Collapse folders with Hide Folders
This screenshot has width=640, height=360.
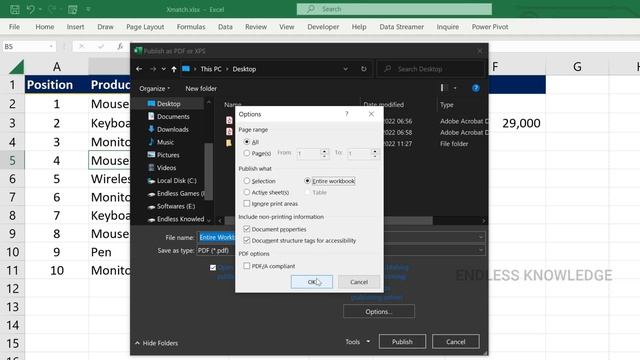point(156,343)
